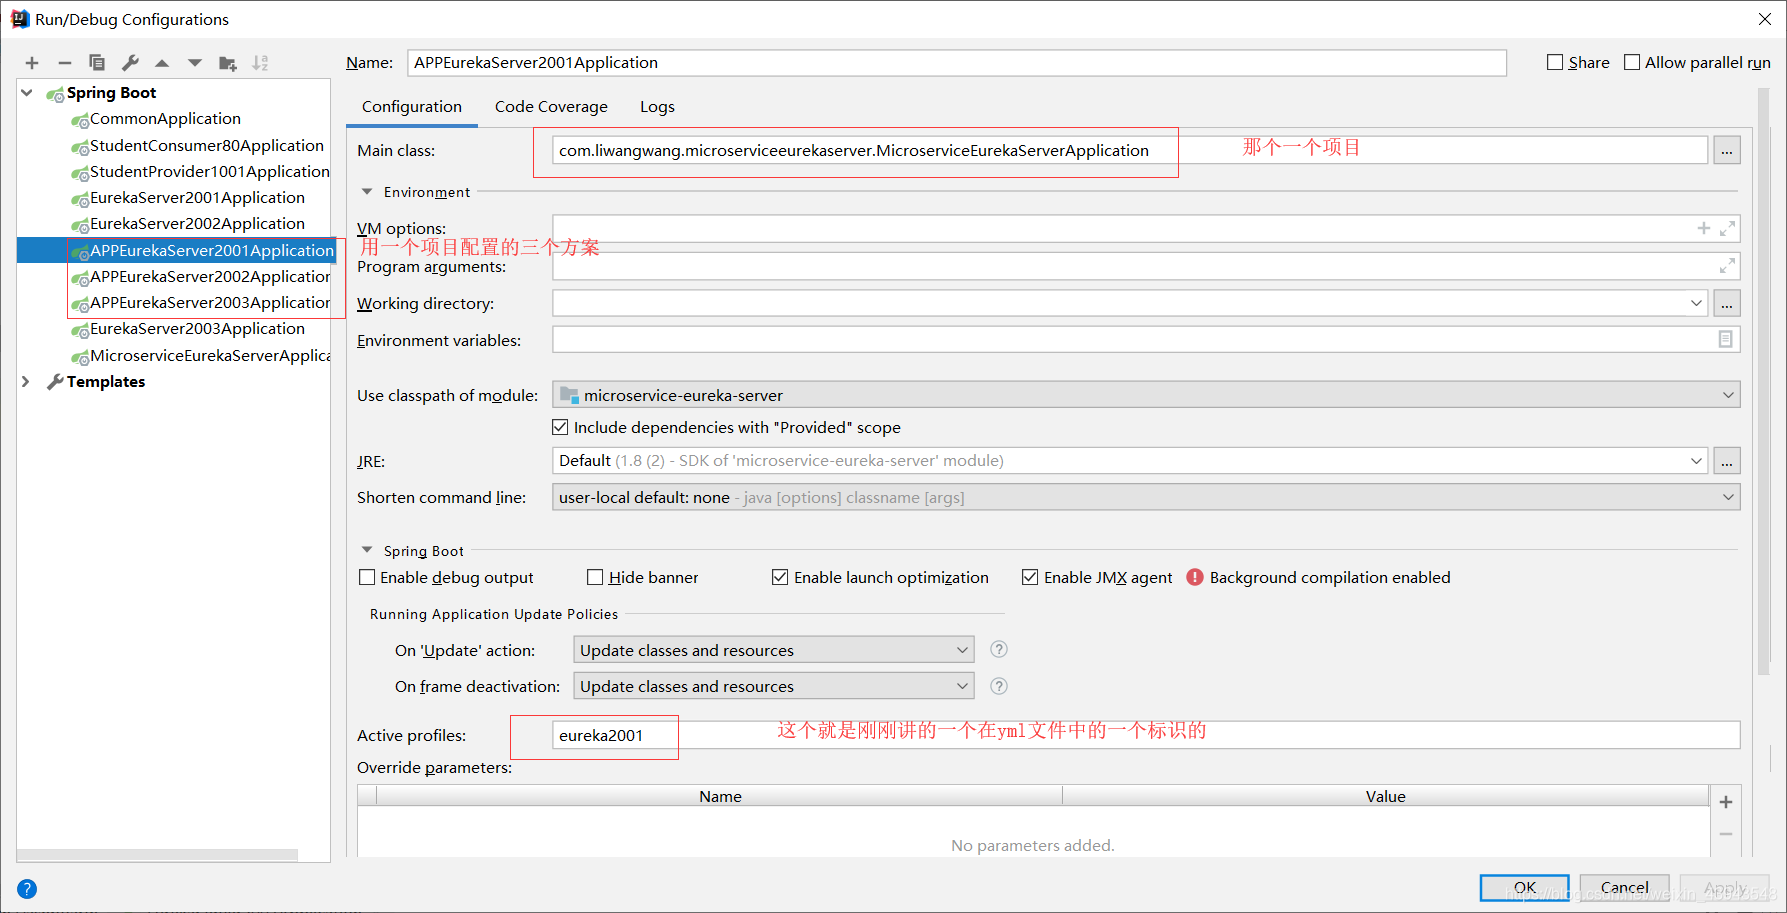The height and width of the screenshot is (913, 1787).
Task: Click the background compilation warning icon
Action: (x=1194, y=577)
